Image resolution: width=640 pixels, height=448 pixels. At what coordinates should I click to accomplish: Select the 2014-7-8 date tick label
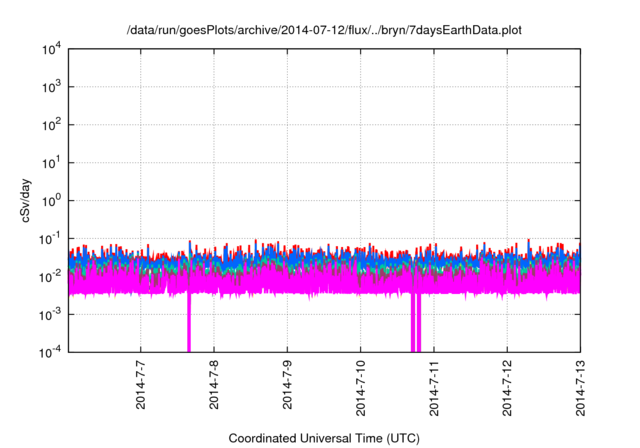coord(214,384)
